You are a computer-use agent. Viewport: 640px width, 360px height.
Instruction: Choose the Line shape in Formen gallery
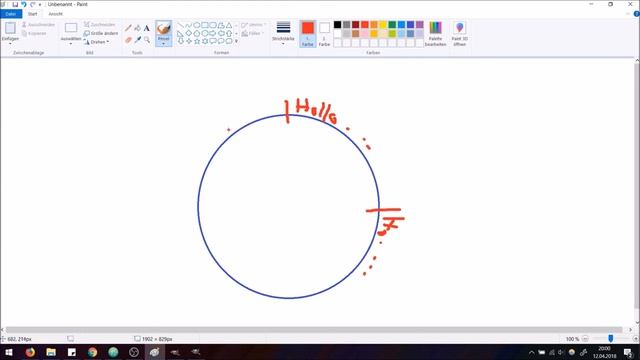pos(180,25)
